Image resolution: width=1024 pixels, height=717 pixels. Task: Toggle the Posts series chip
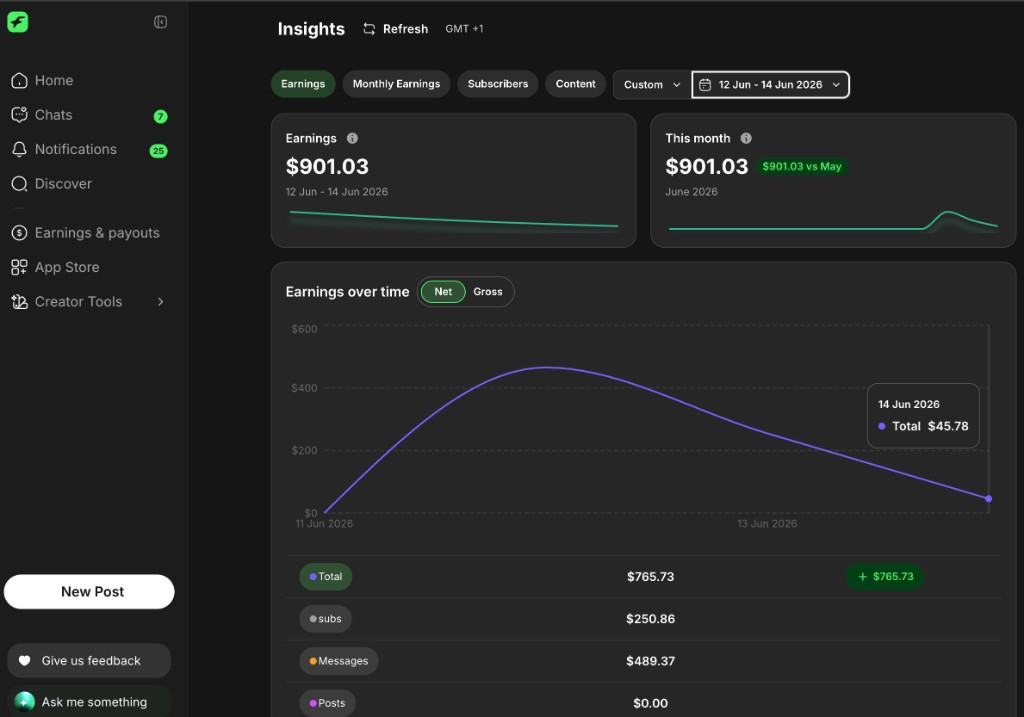point(327,703)
